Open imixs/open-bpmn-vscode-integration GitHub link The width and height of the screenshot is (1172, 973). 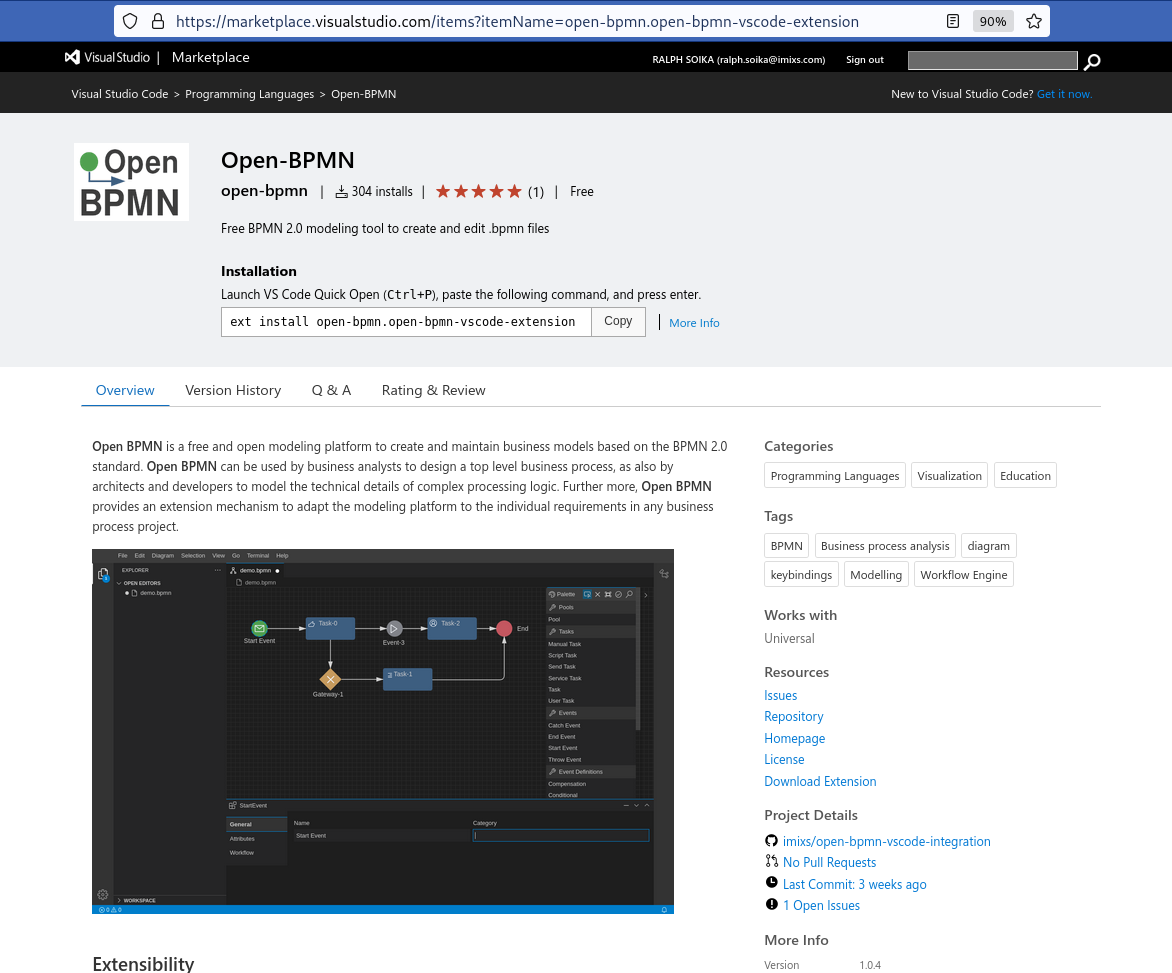(886, 841)
